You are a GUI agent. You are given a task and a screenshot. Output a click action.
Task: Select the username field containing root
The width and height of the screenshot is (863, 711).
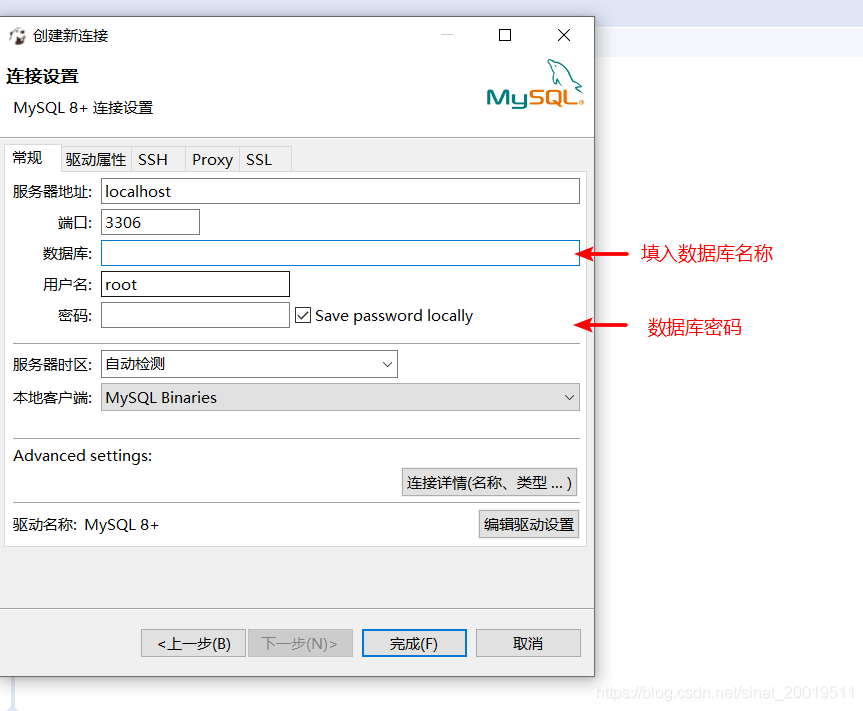[195, 284]
